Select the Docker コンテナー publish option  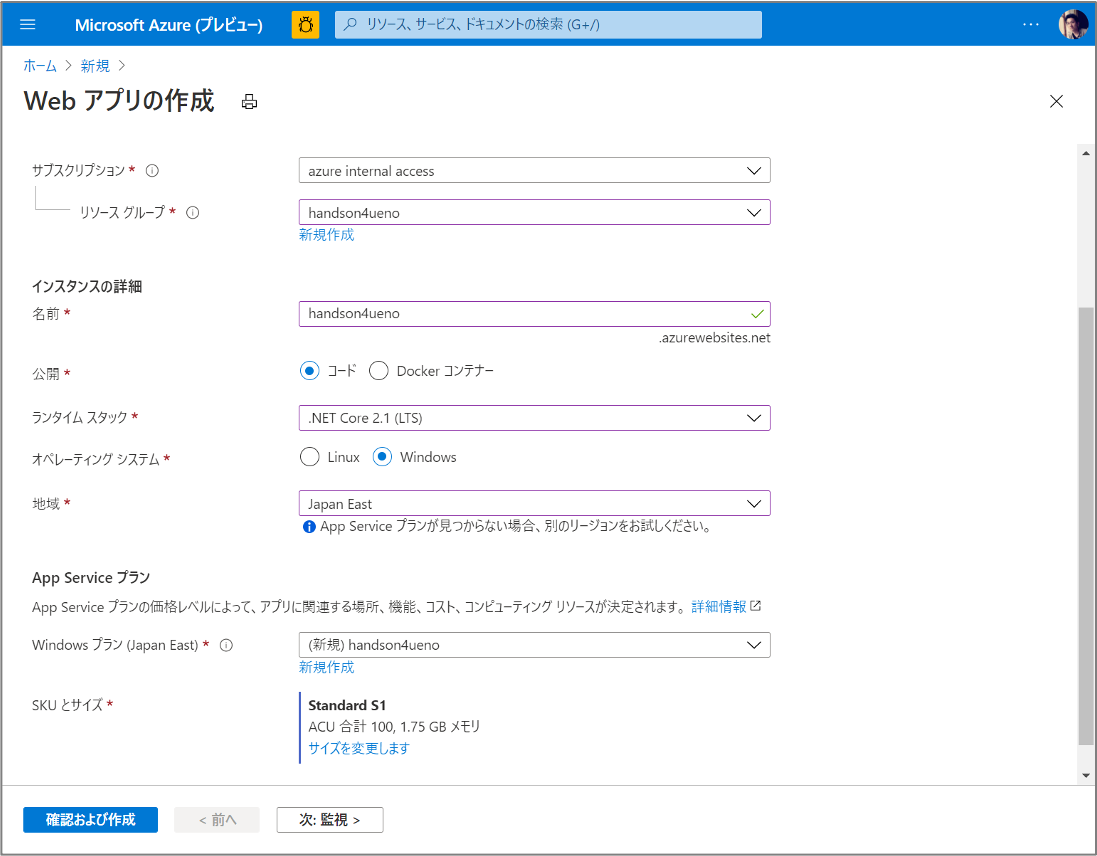[378, 371]
